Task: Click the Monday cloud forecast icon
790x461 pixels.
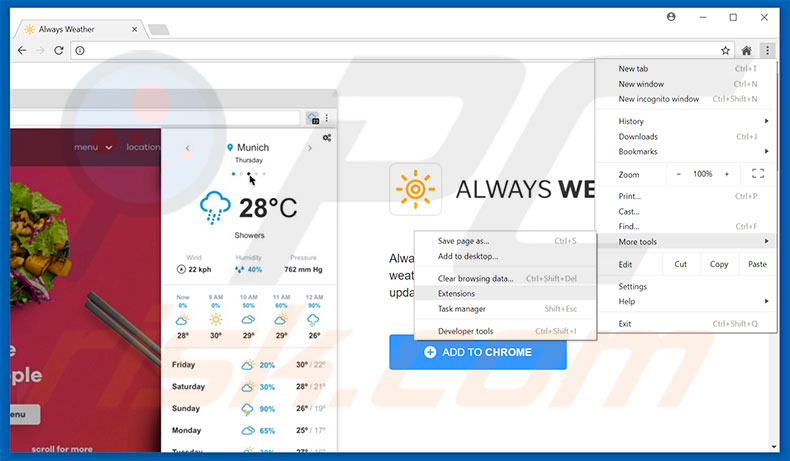Action: coord(247,430)
